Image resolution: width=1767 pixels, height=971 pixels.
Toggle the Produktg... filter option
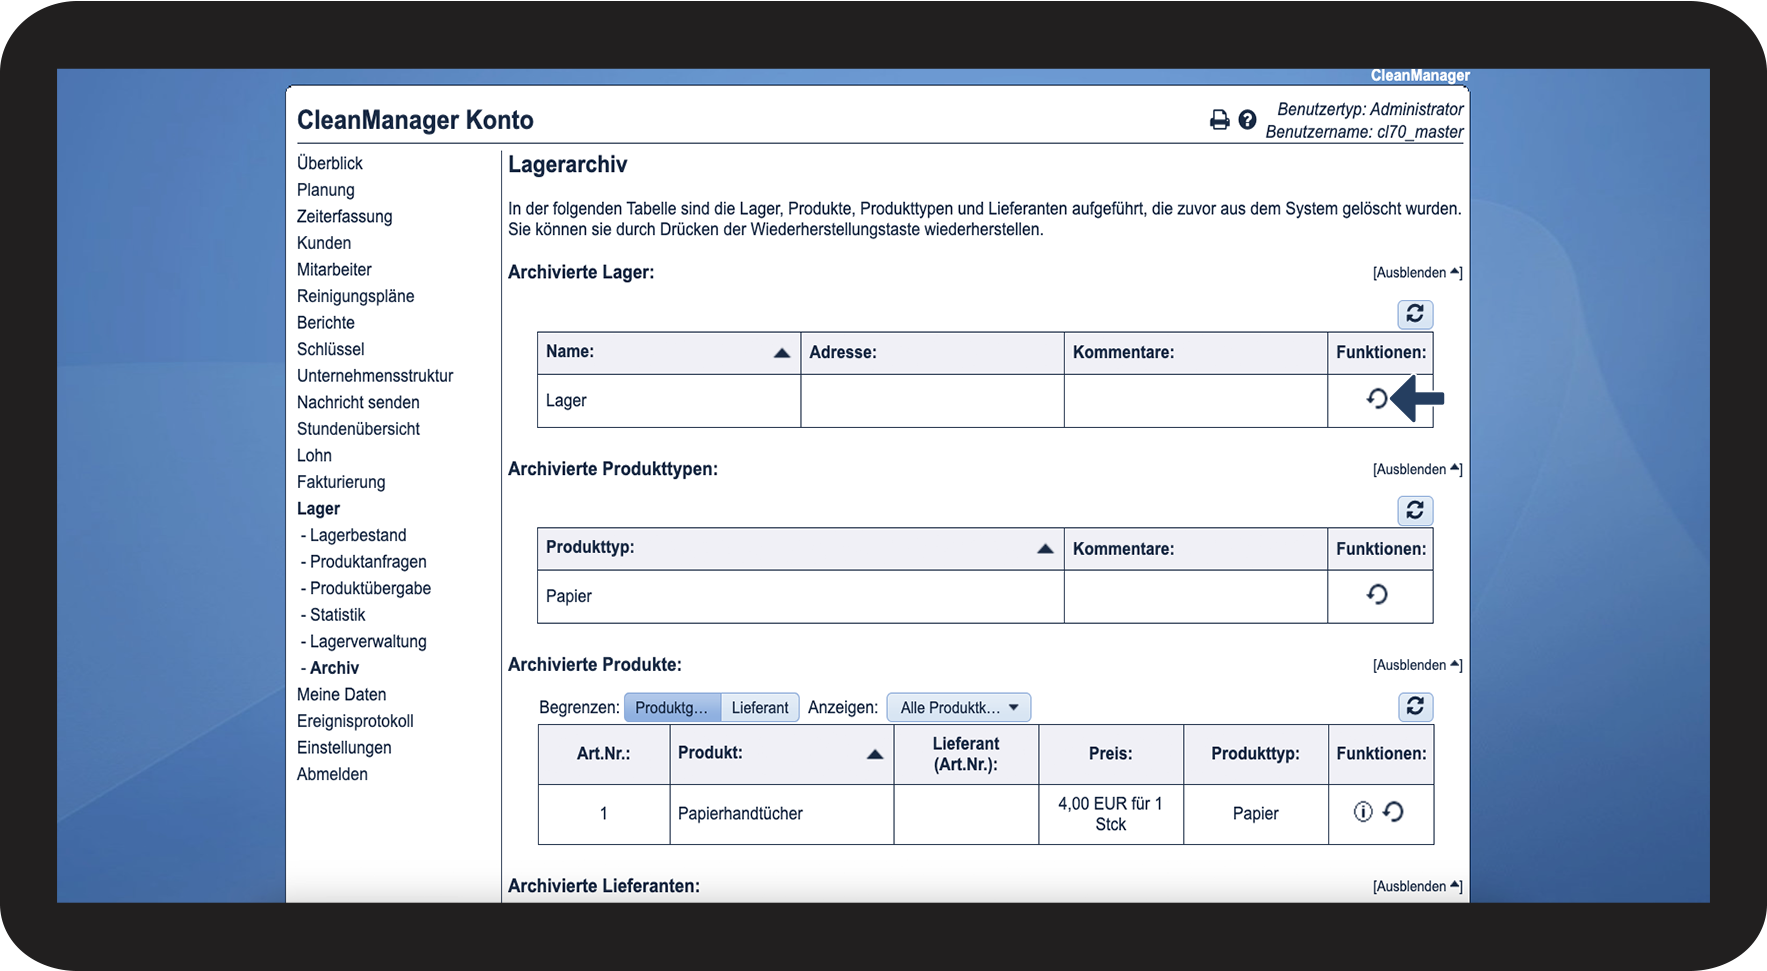click(x=672, y=708)
